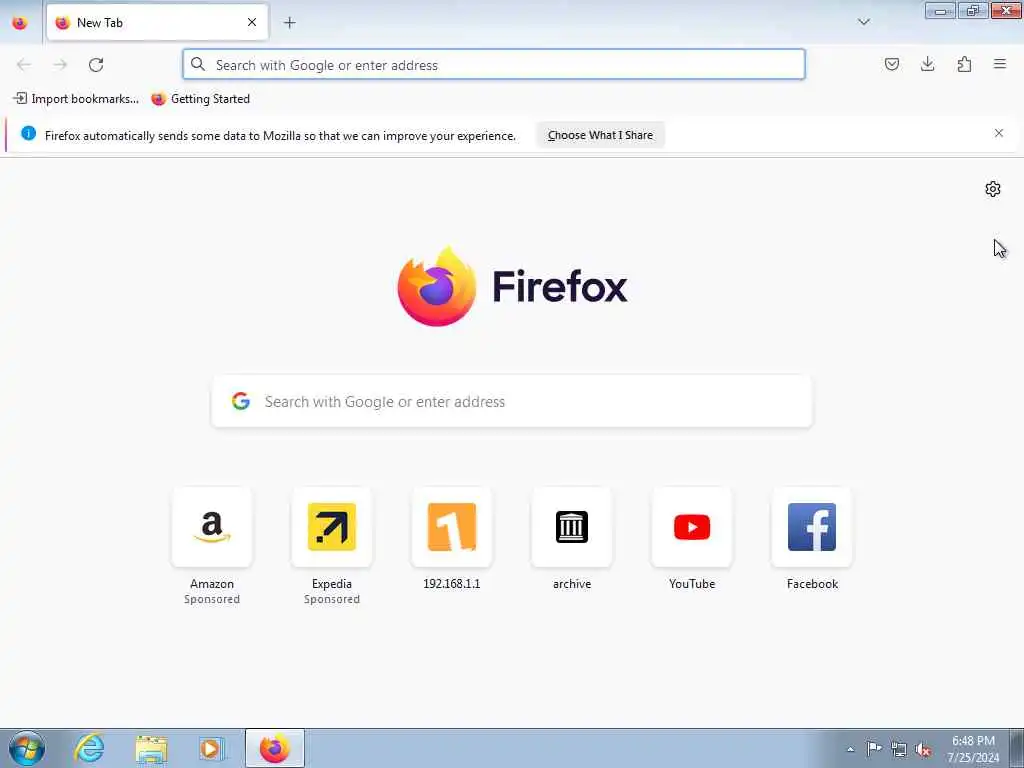1024x768 pixels.
Task: Open Windows Explorer folder in taskbar
Action: 152,748
